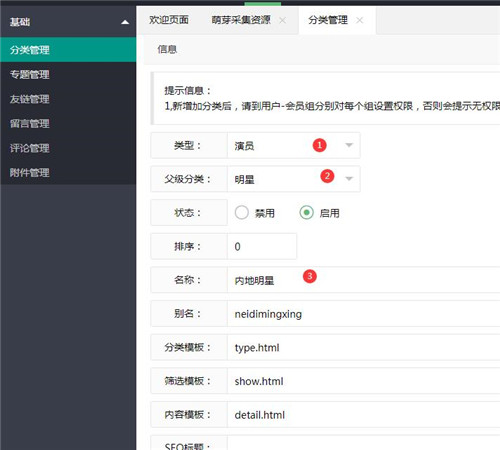This screenshot has height=450, width=500.
Task: Close the 萌芽采集资源 tab
Action: 282,20
